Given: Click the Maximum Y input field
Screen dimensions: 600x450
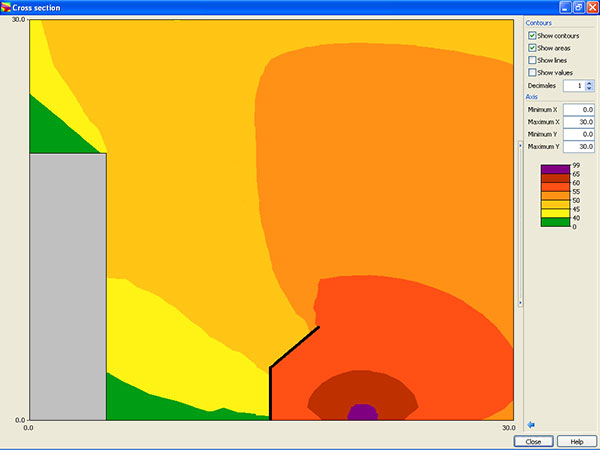Looking at the screenshot, I should (579, 146).
